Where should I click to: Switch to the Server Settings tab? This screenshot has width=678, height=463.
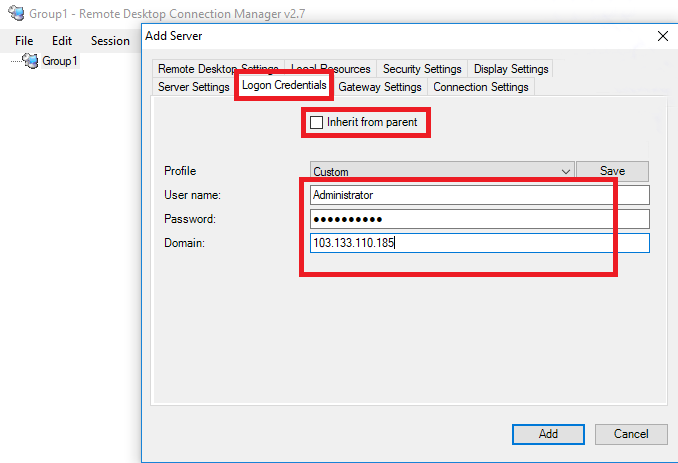(193, 87)
